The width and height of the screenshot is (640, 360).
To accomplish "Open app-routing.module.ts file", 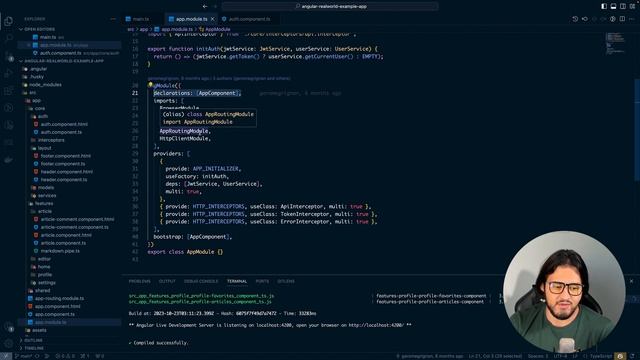I will point(59,298).
